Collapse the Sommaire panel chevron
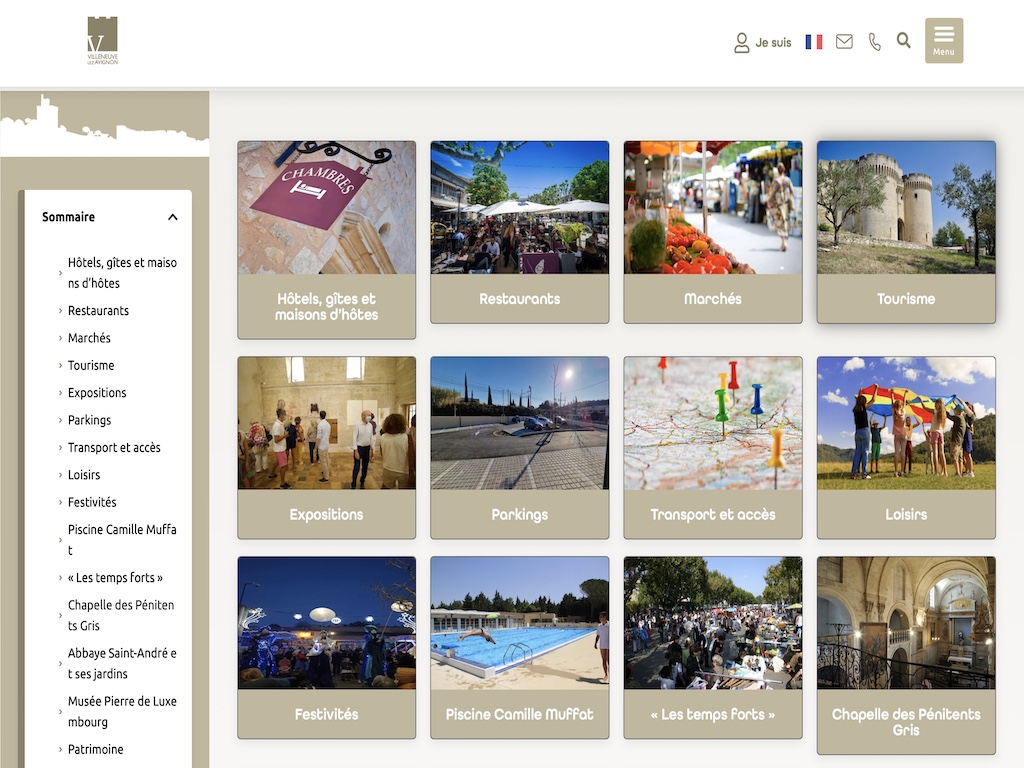 click(x=173, y=217)
